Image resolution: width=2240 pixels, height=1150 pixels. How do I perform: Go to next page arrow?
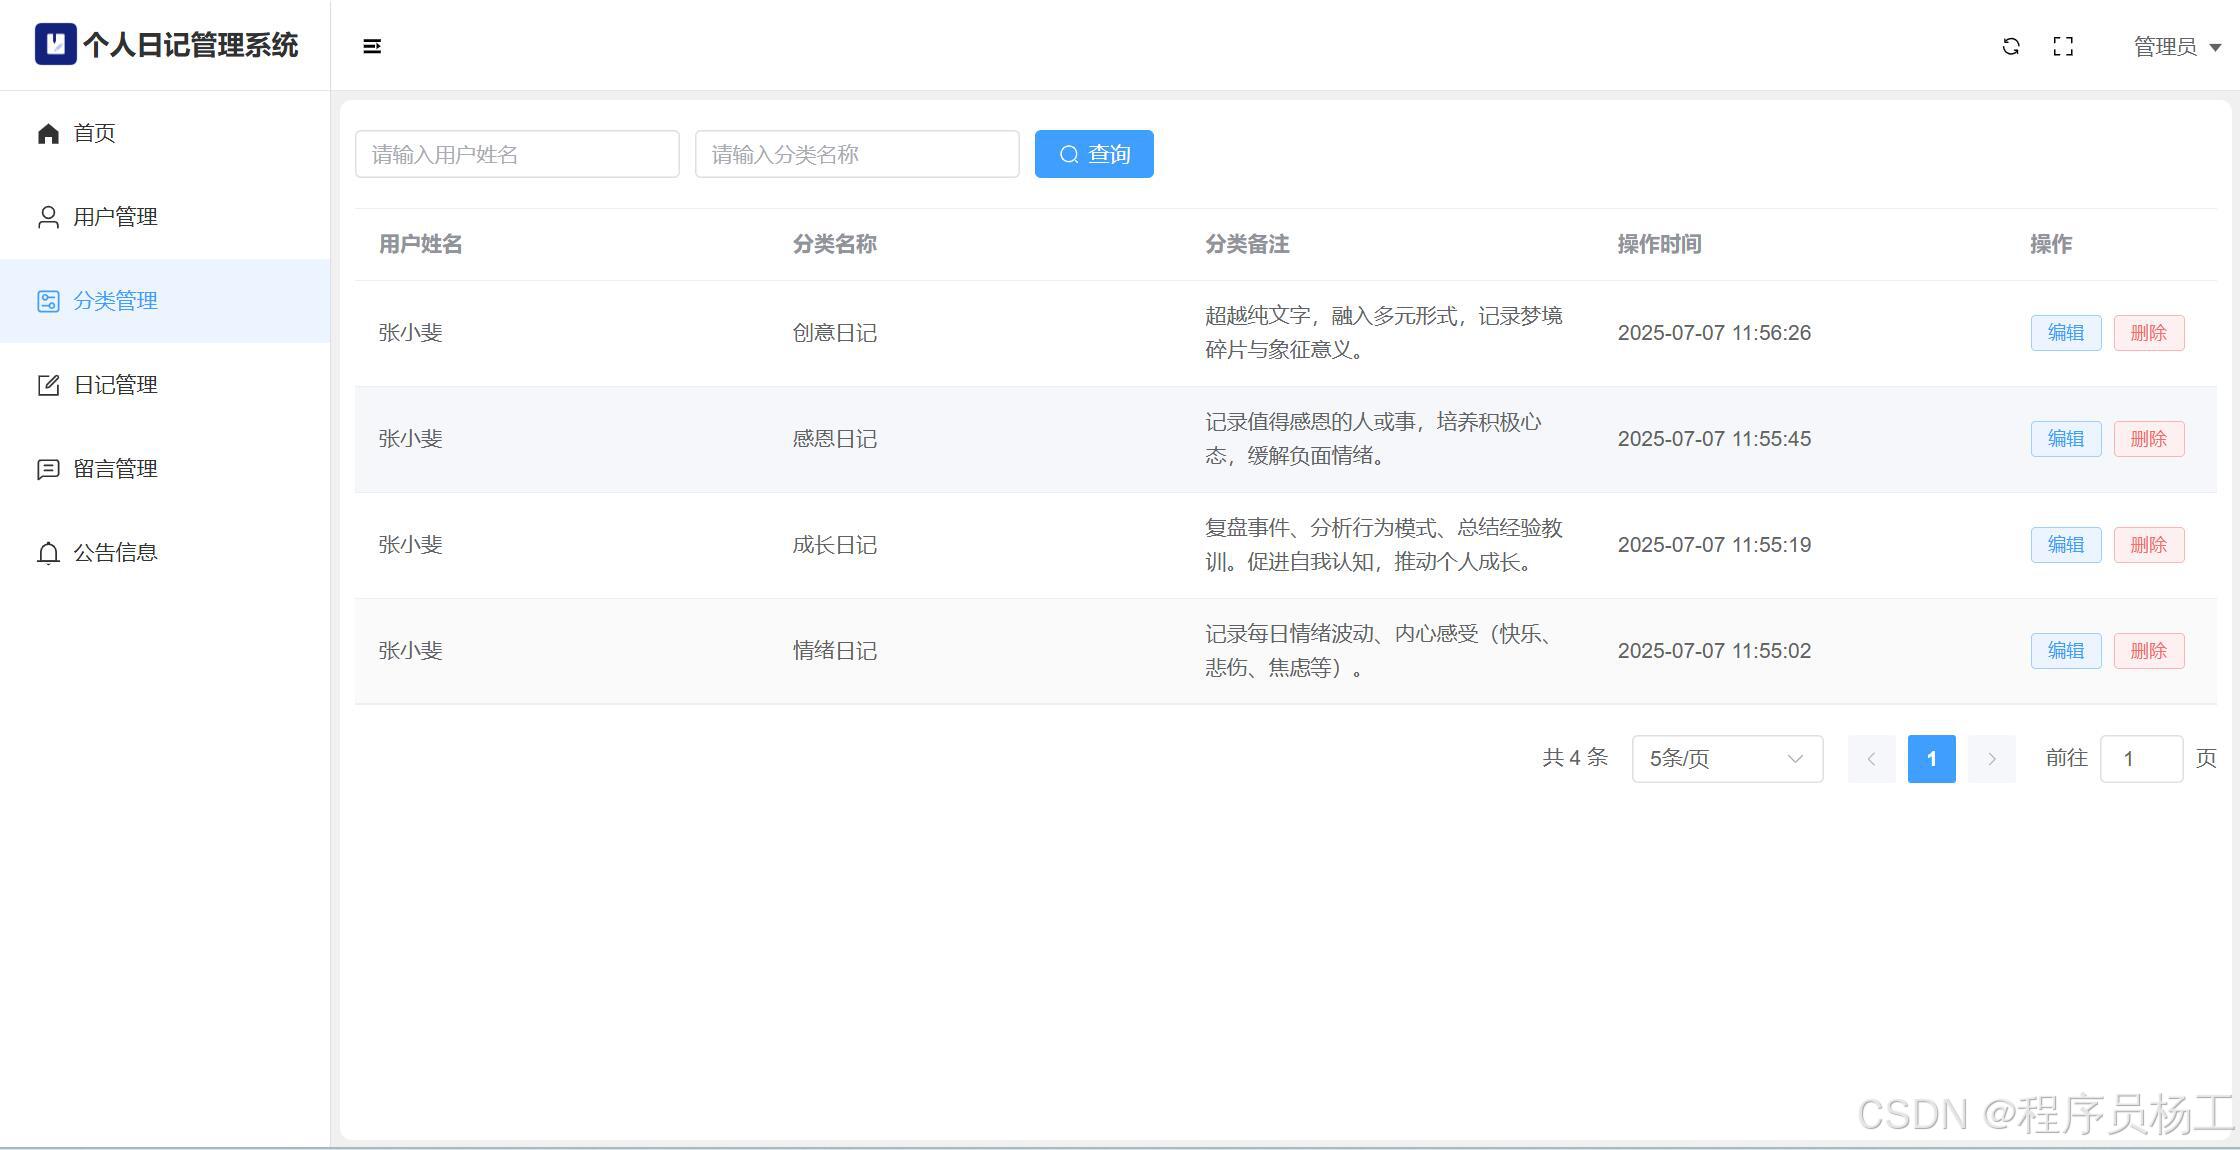click(1991, 759)
